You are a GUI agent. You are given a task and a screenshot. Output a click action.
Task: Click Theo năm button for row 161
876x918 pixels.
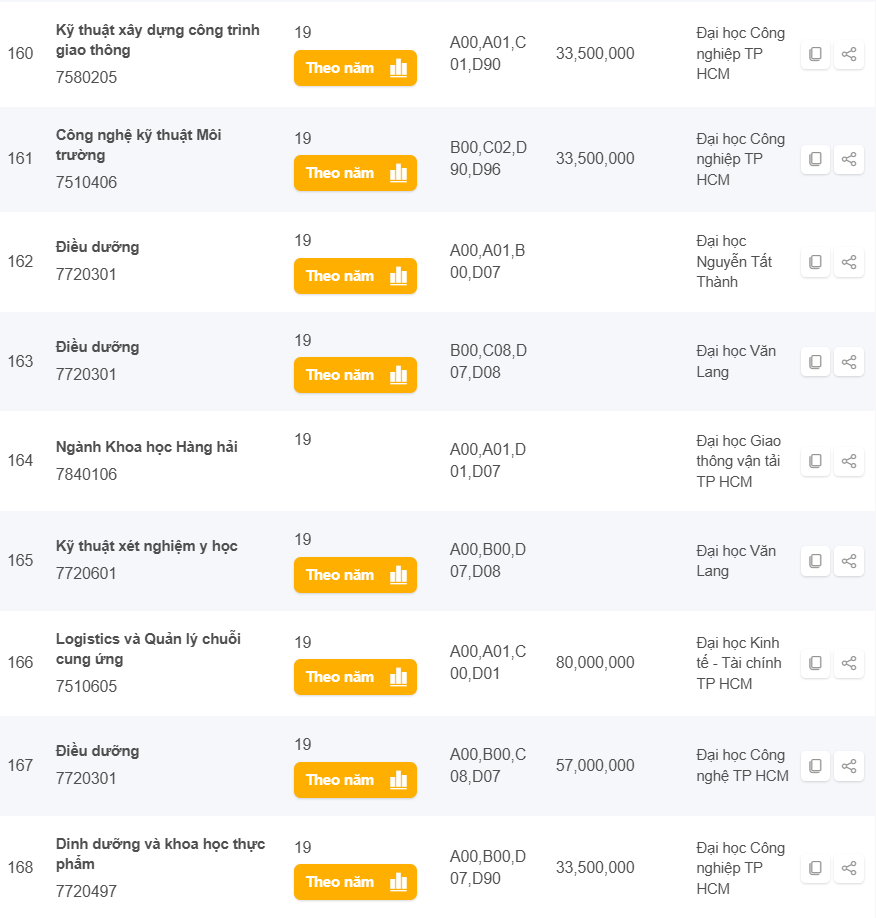point(355,173)
